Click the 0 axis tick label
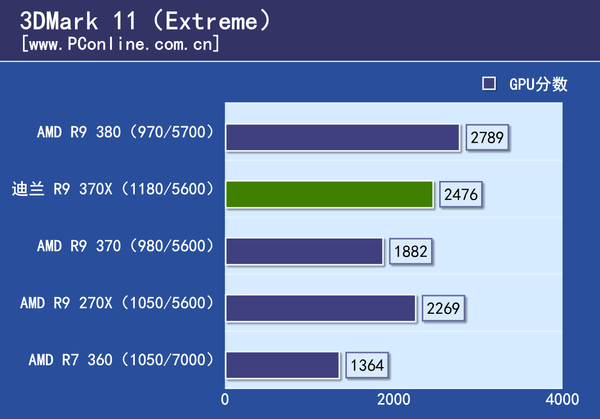 pos(225,399)
